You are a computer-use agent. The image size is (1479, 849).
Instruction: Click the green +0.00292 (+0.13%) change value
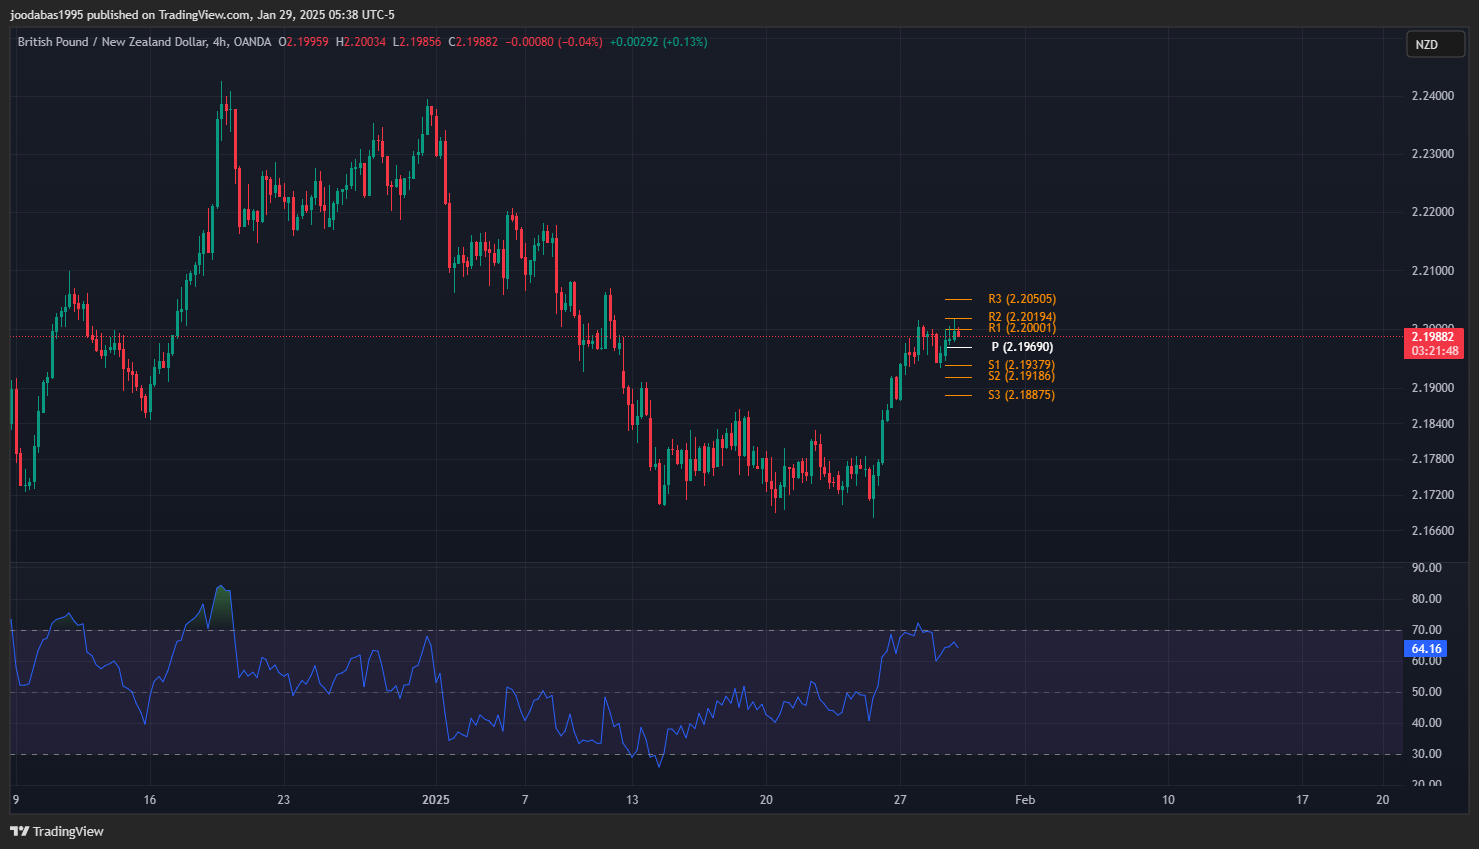tap(658, 42)
